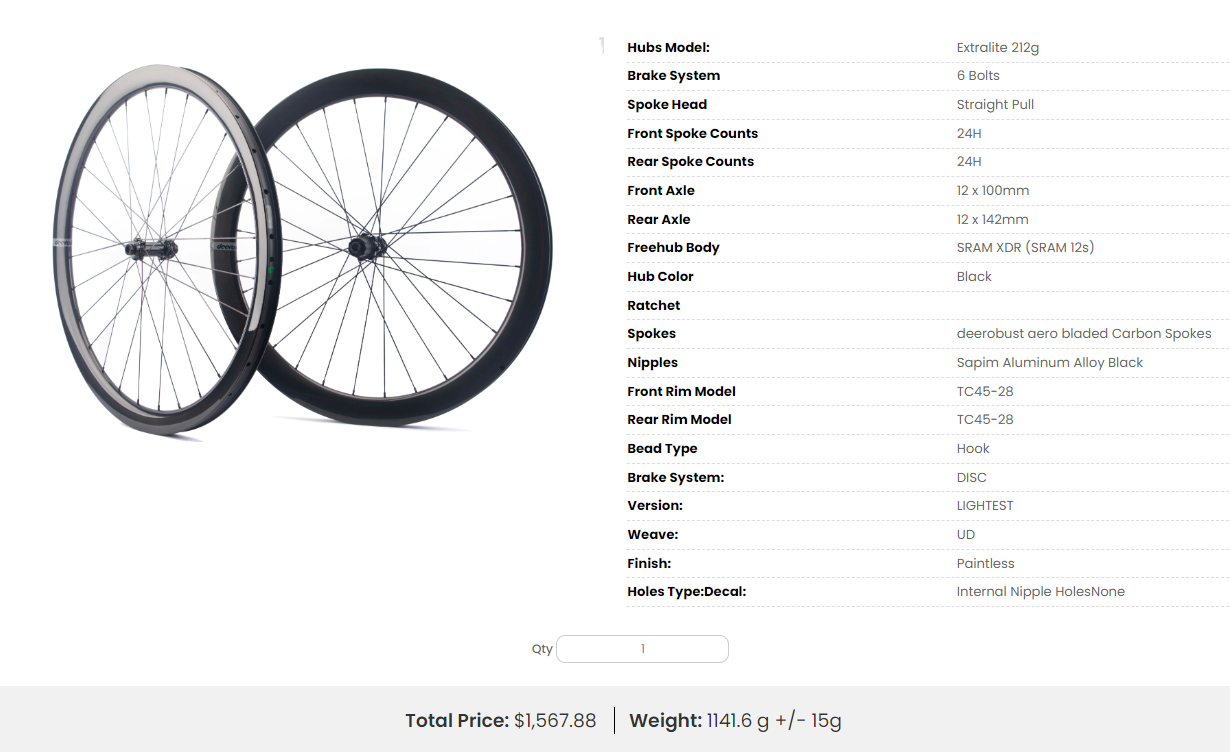Screen dimensions: 1230x752
Task: Select the Extralite 212g hub value
Action: point(998,47)
